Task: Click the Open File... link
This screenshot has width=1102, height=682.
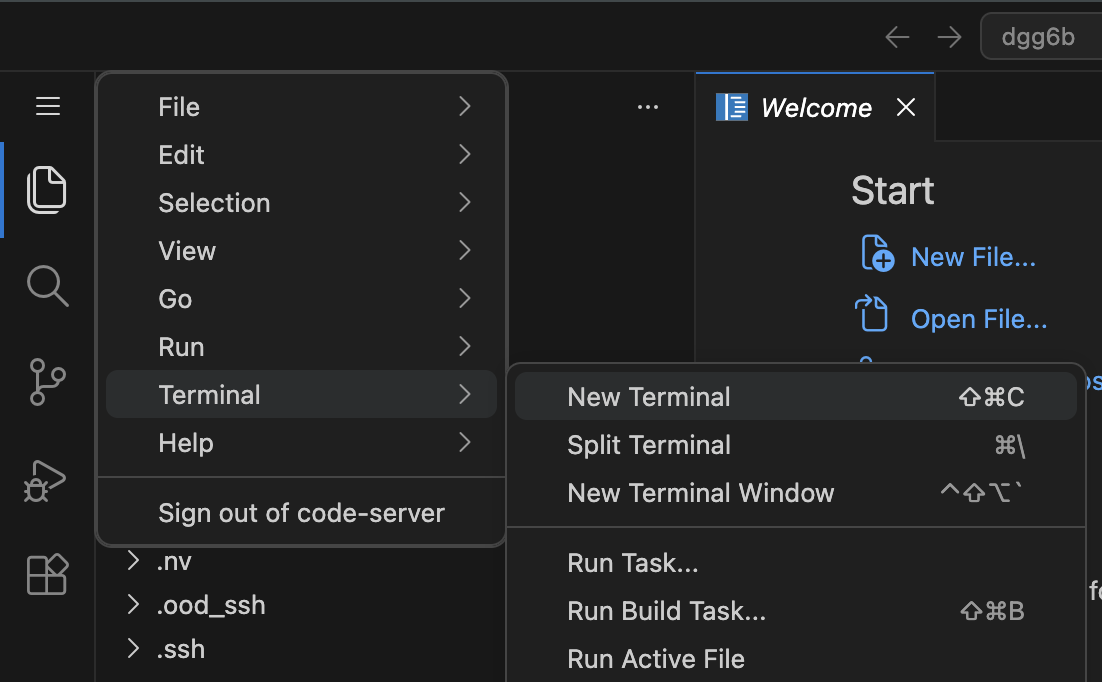Action: (x=979, y=319)
